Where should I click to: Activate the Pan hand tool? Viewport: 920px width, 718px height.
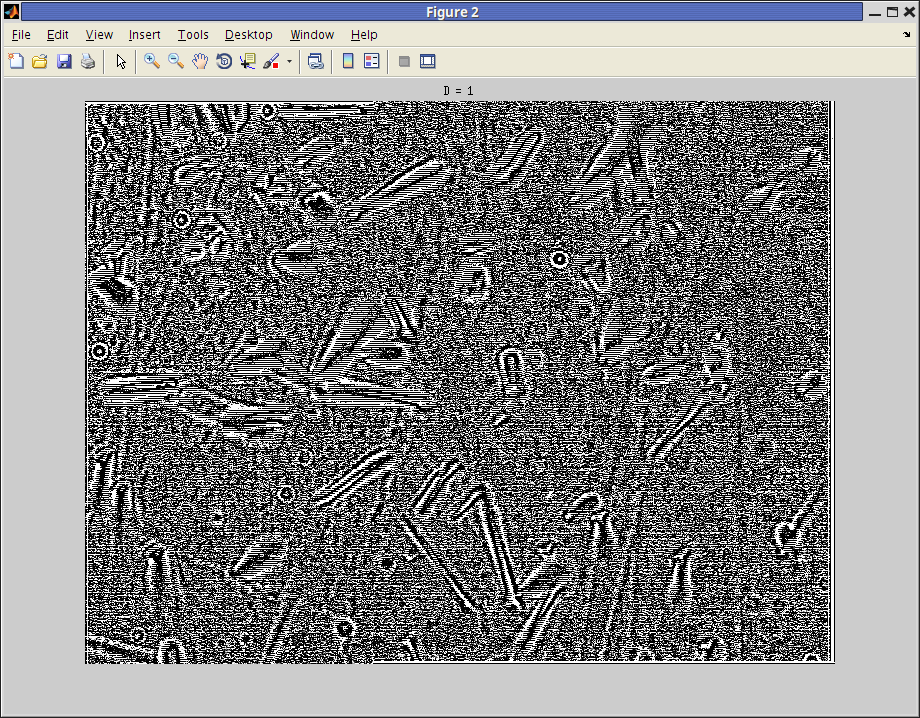pyautogui.click(x=200, y=61)
